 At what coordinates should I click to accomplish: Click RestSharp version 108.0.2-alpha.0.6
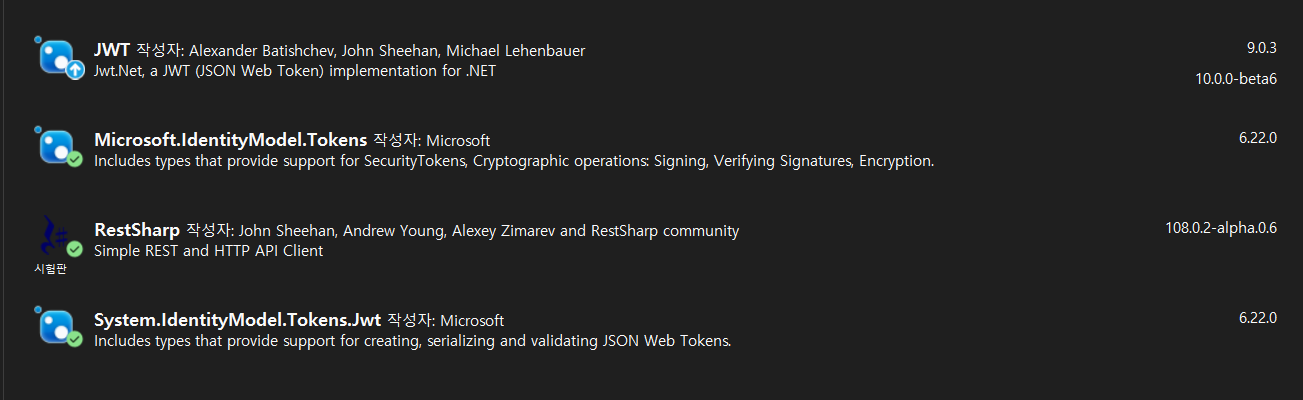click(1222, 227)
